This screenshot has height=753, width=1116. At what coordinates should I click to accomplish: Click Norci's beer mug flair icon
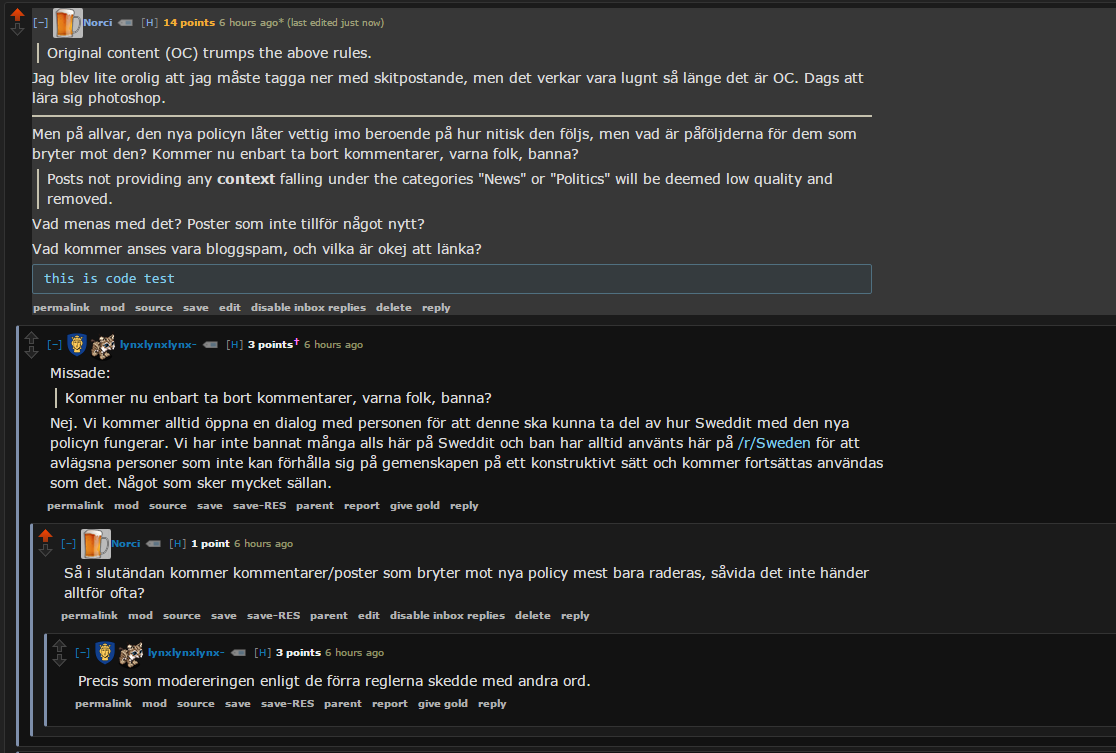[x=67, y=22]
